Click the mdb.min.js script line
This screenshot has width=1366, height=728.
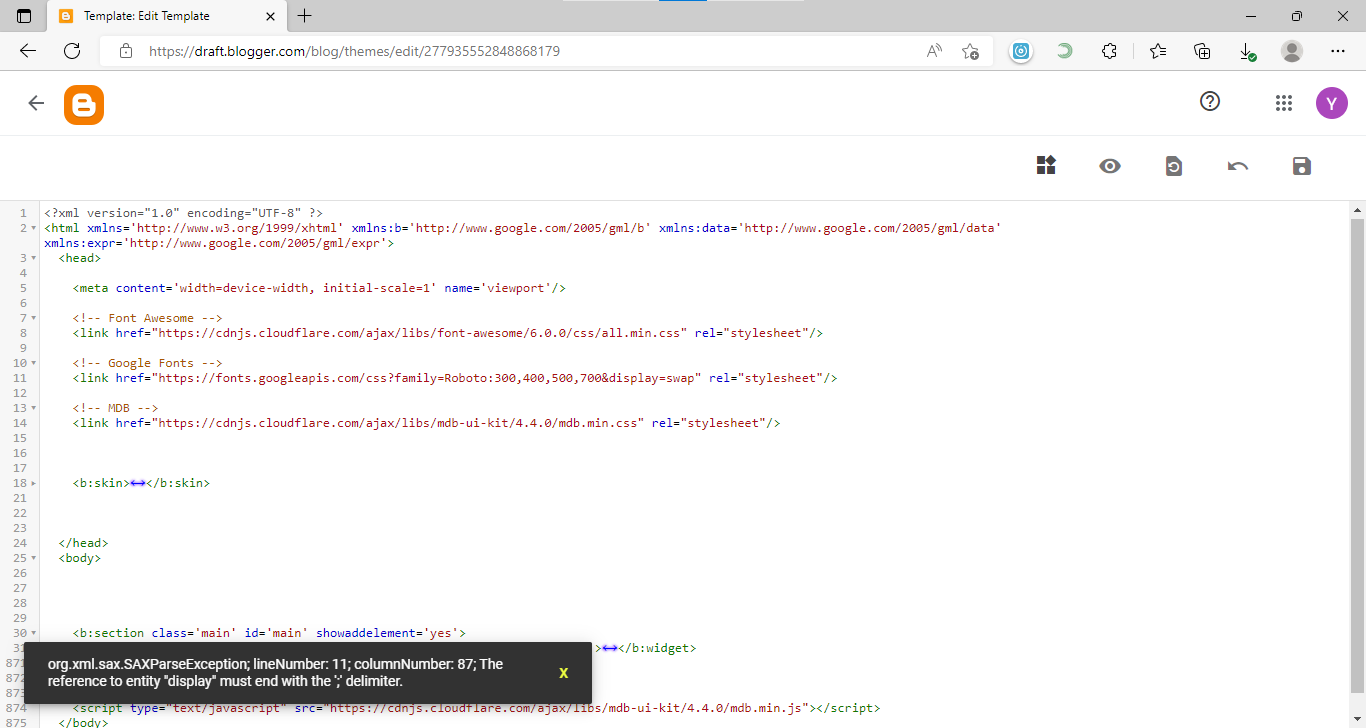coord(476,708)
